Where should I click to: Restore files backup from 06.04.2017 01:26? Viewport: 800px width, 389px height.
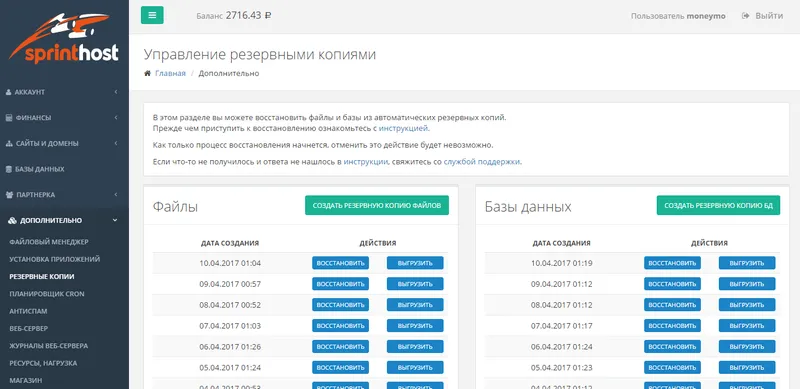pyautogui.click(x=340, y=347)
